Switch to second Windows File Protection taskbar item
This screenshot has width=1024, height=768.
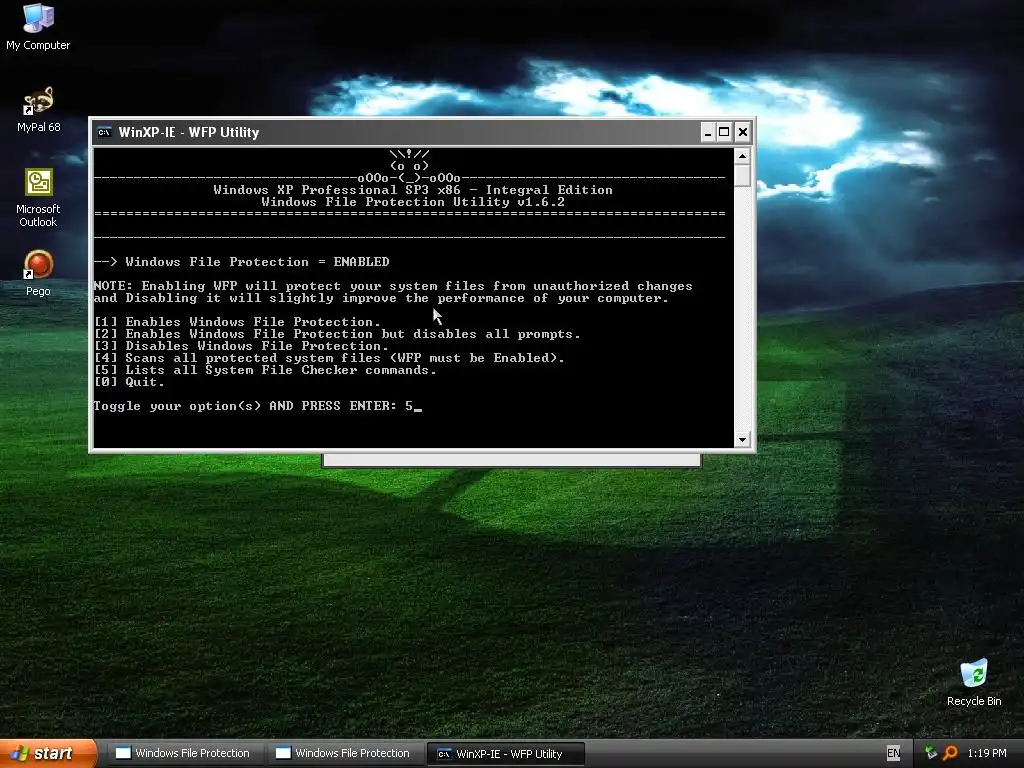pos(343,754)
